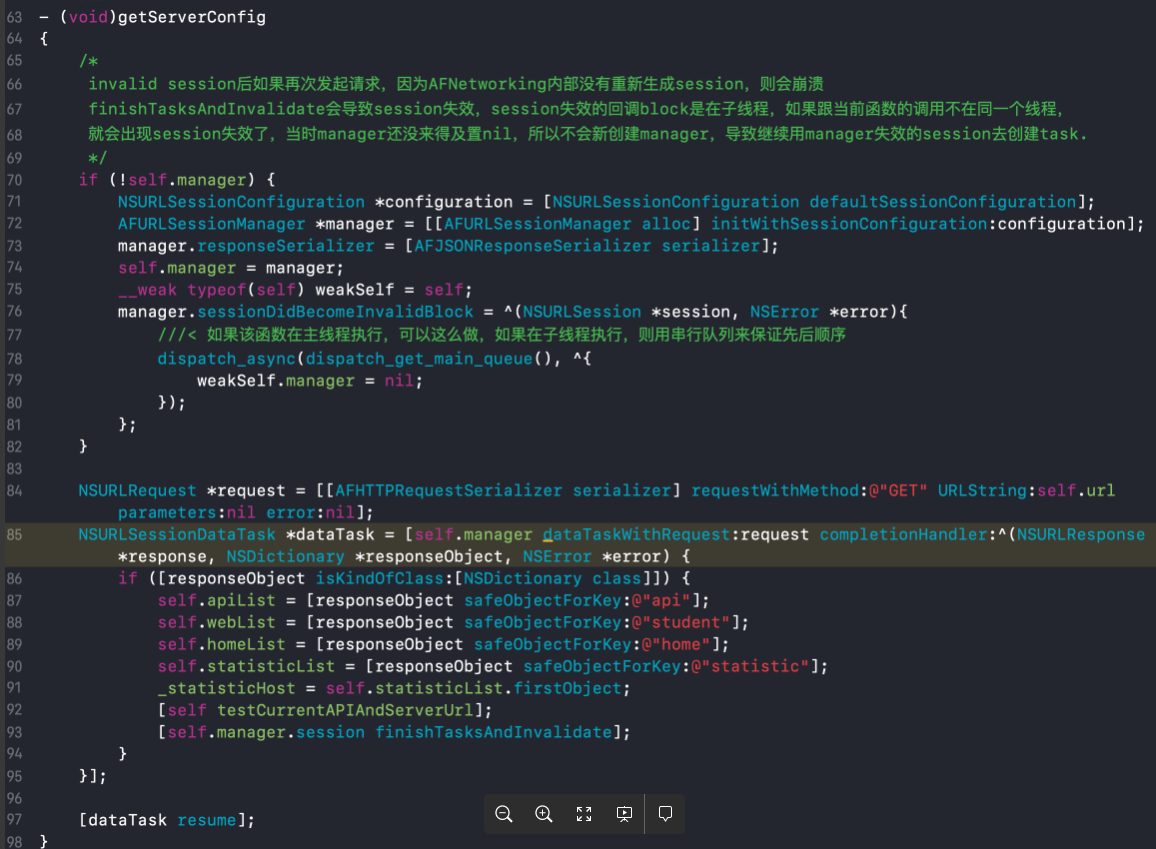The image size is (1156, 849).
Task: Click requestWithMethod on line 84
Action: [x=775, y=490]
